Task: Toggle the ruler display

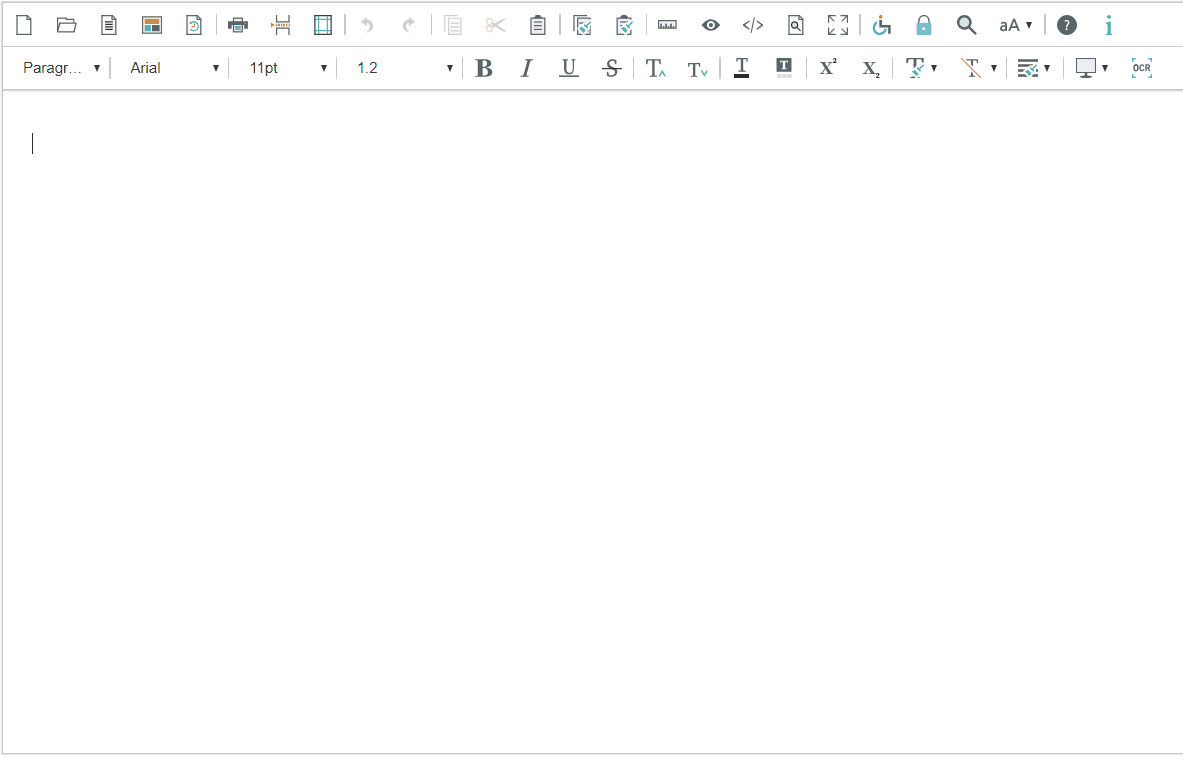Action: coord(668,25)
